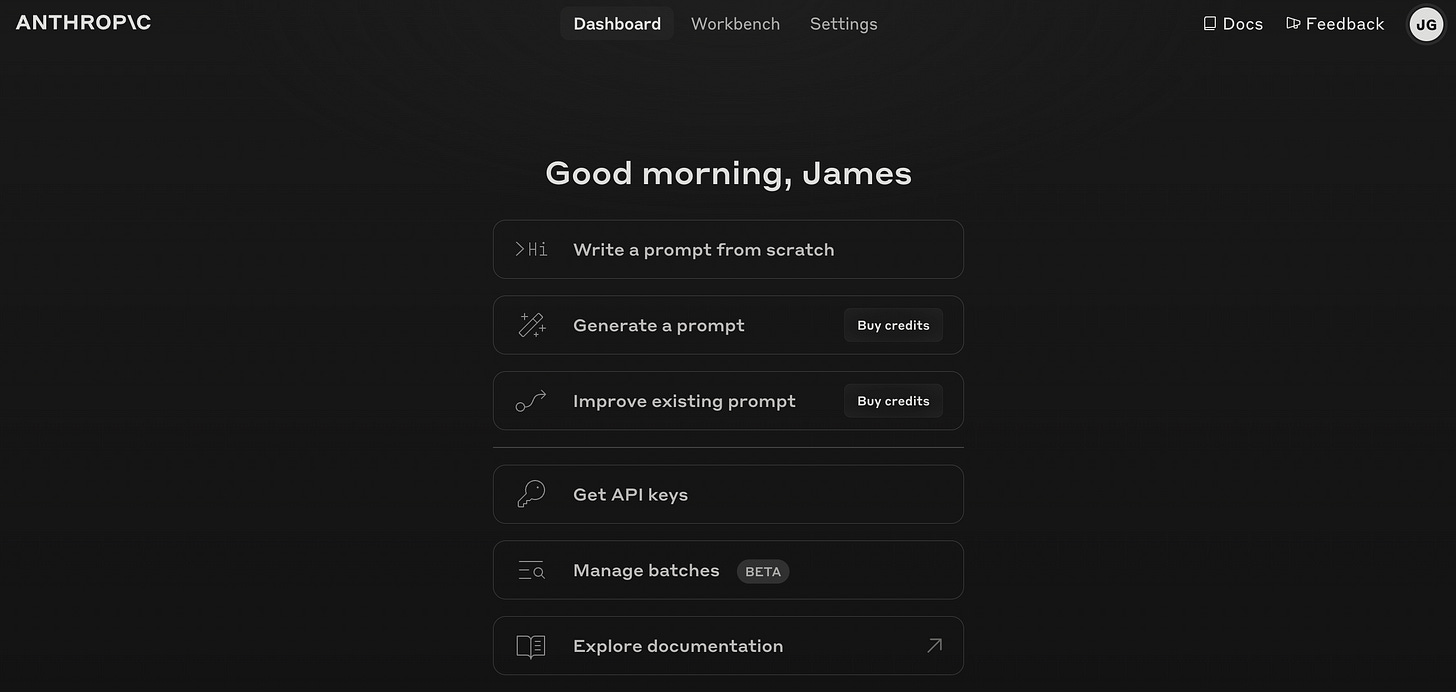Open Manage batches
Image resolution: width=1456 pixels, height=692 pixels.
click(x=728, y=570)
